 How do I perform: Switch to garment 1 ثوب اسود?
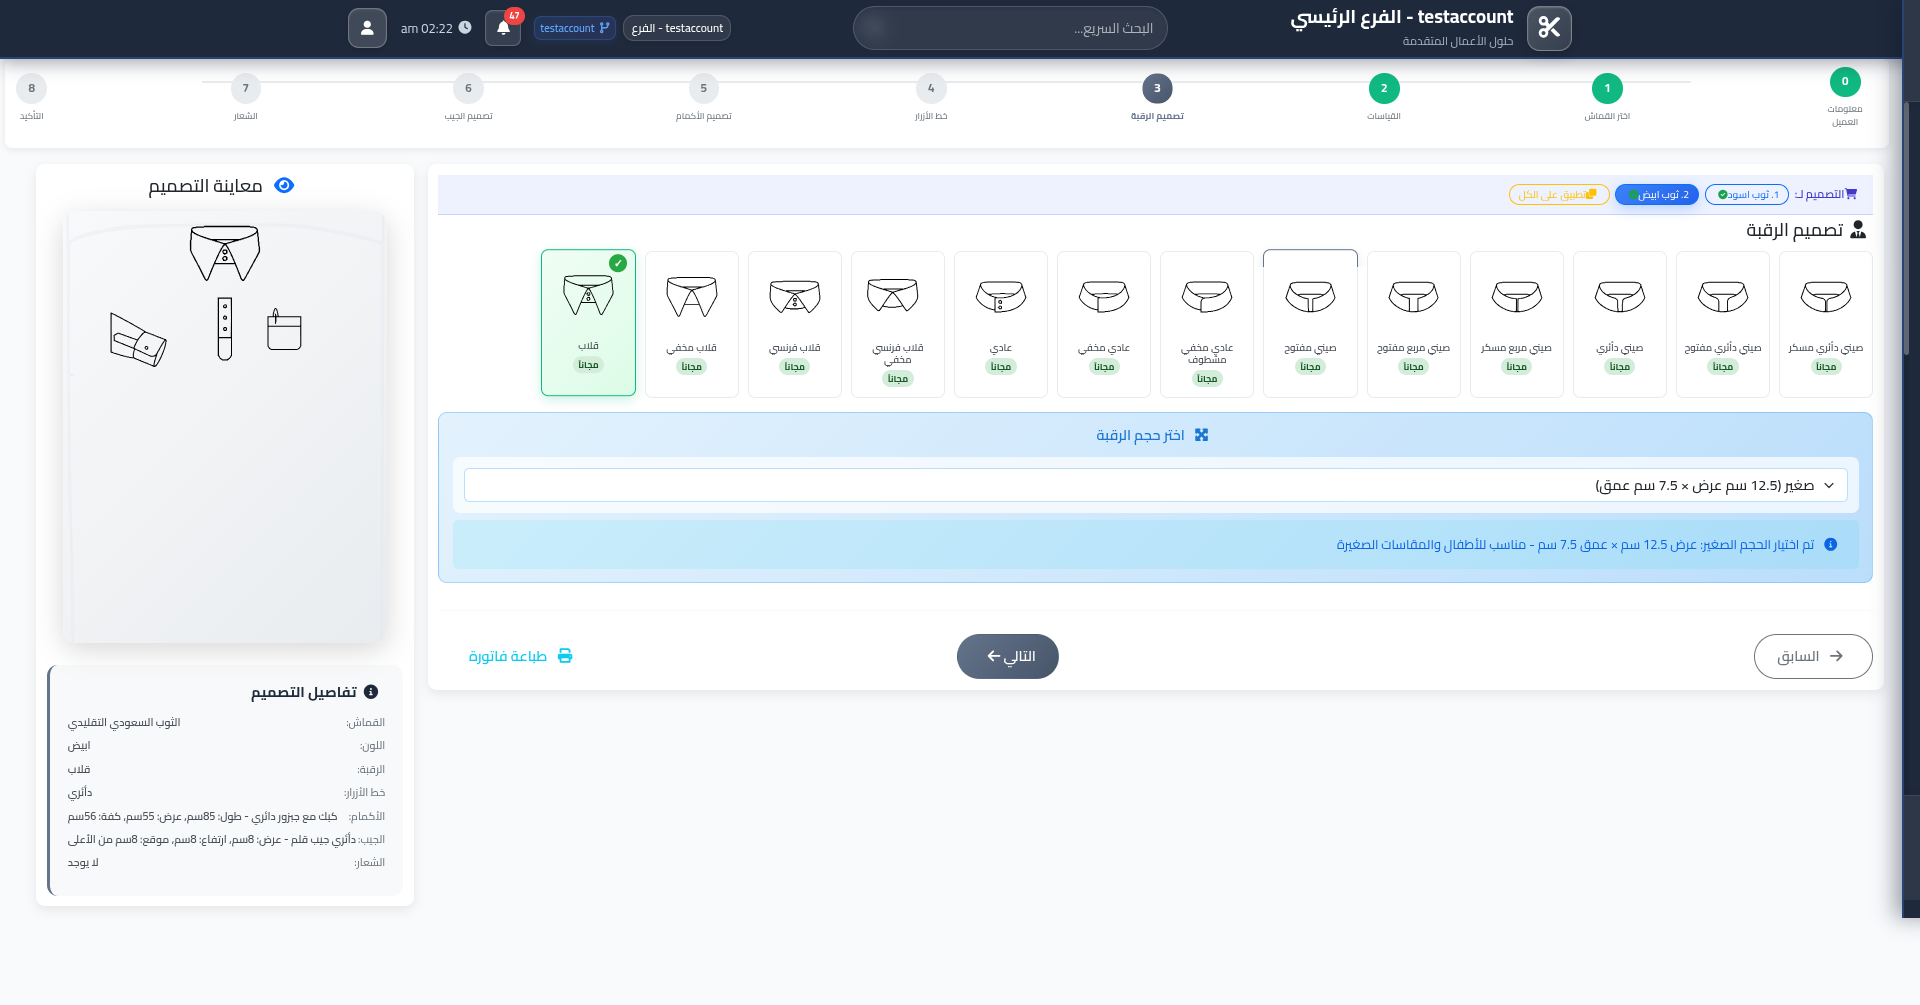1747,195
